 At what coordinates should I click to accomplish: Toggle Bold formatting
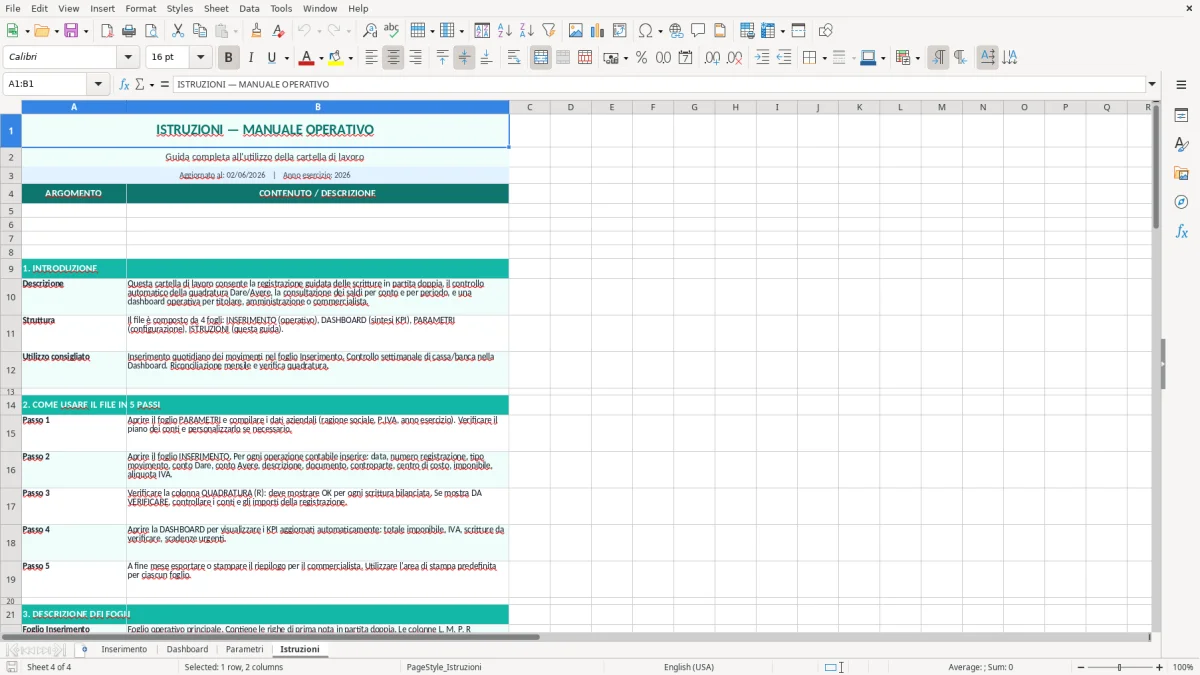(229, 58)
